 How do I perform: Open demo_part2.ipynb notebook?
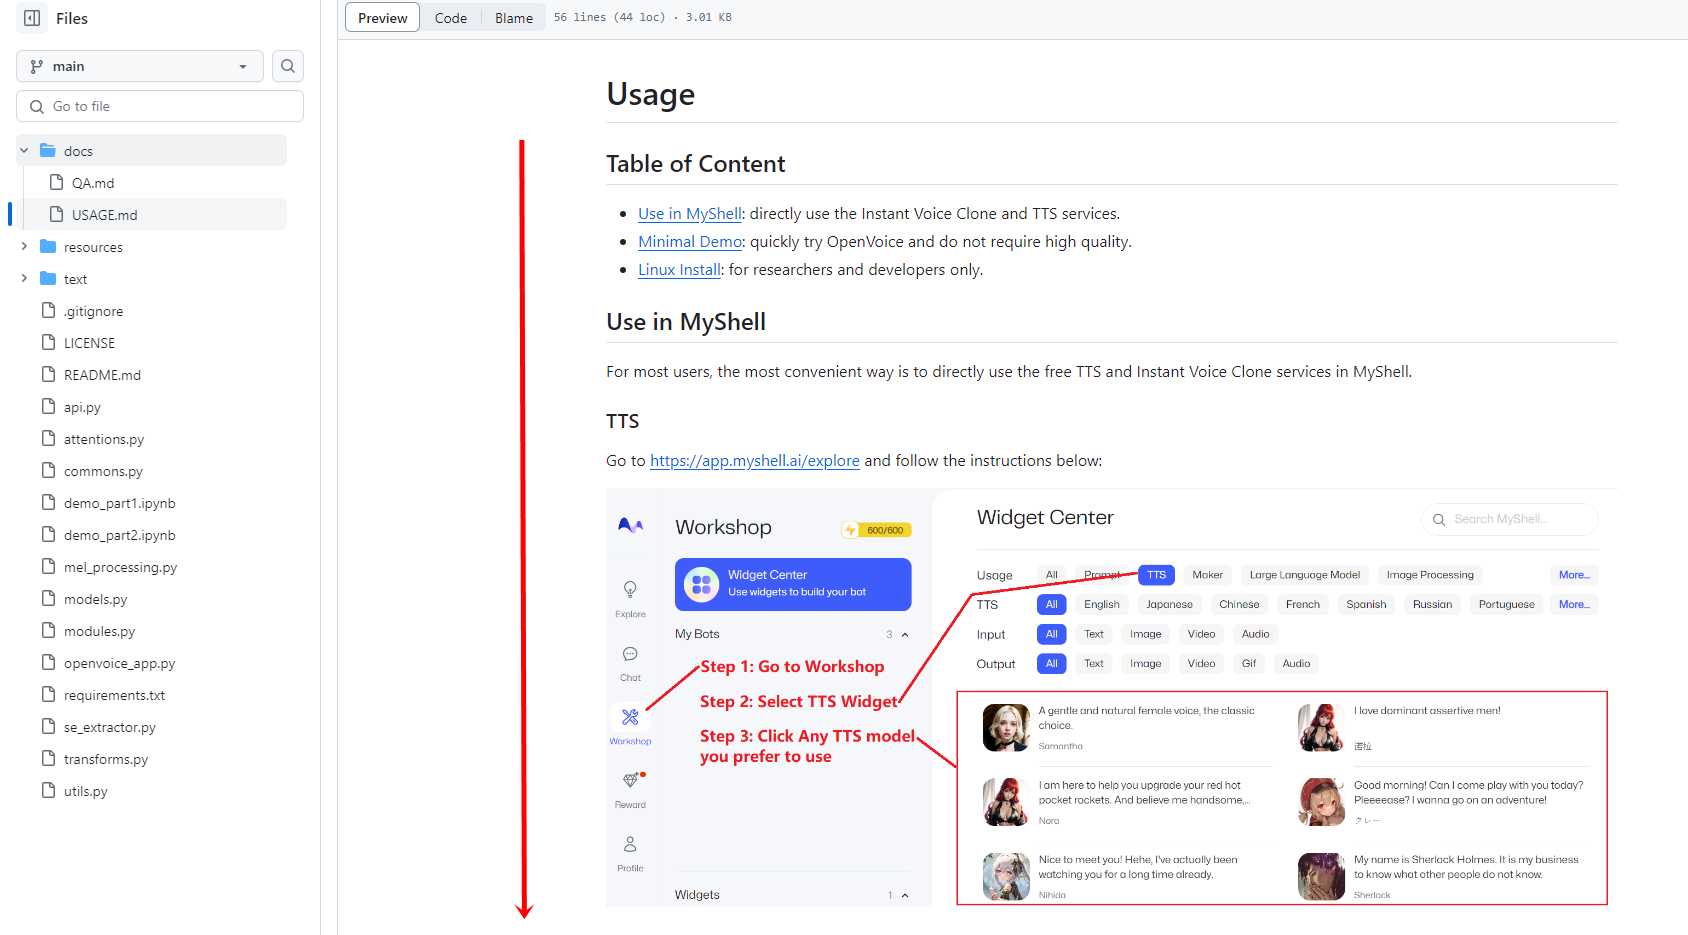click(119, 535)
